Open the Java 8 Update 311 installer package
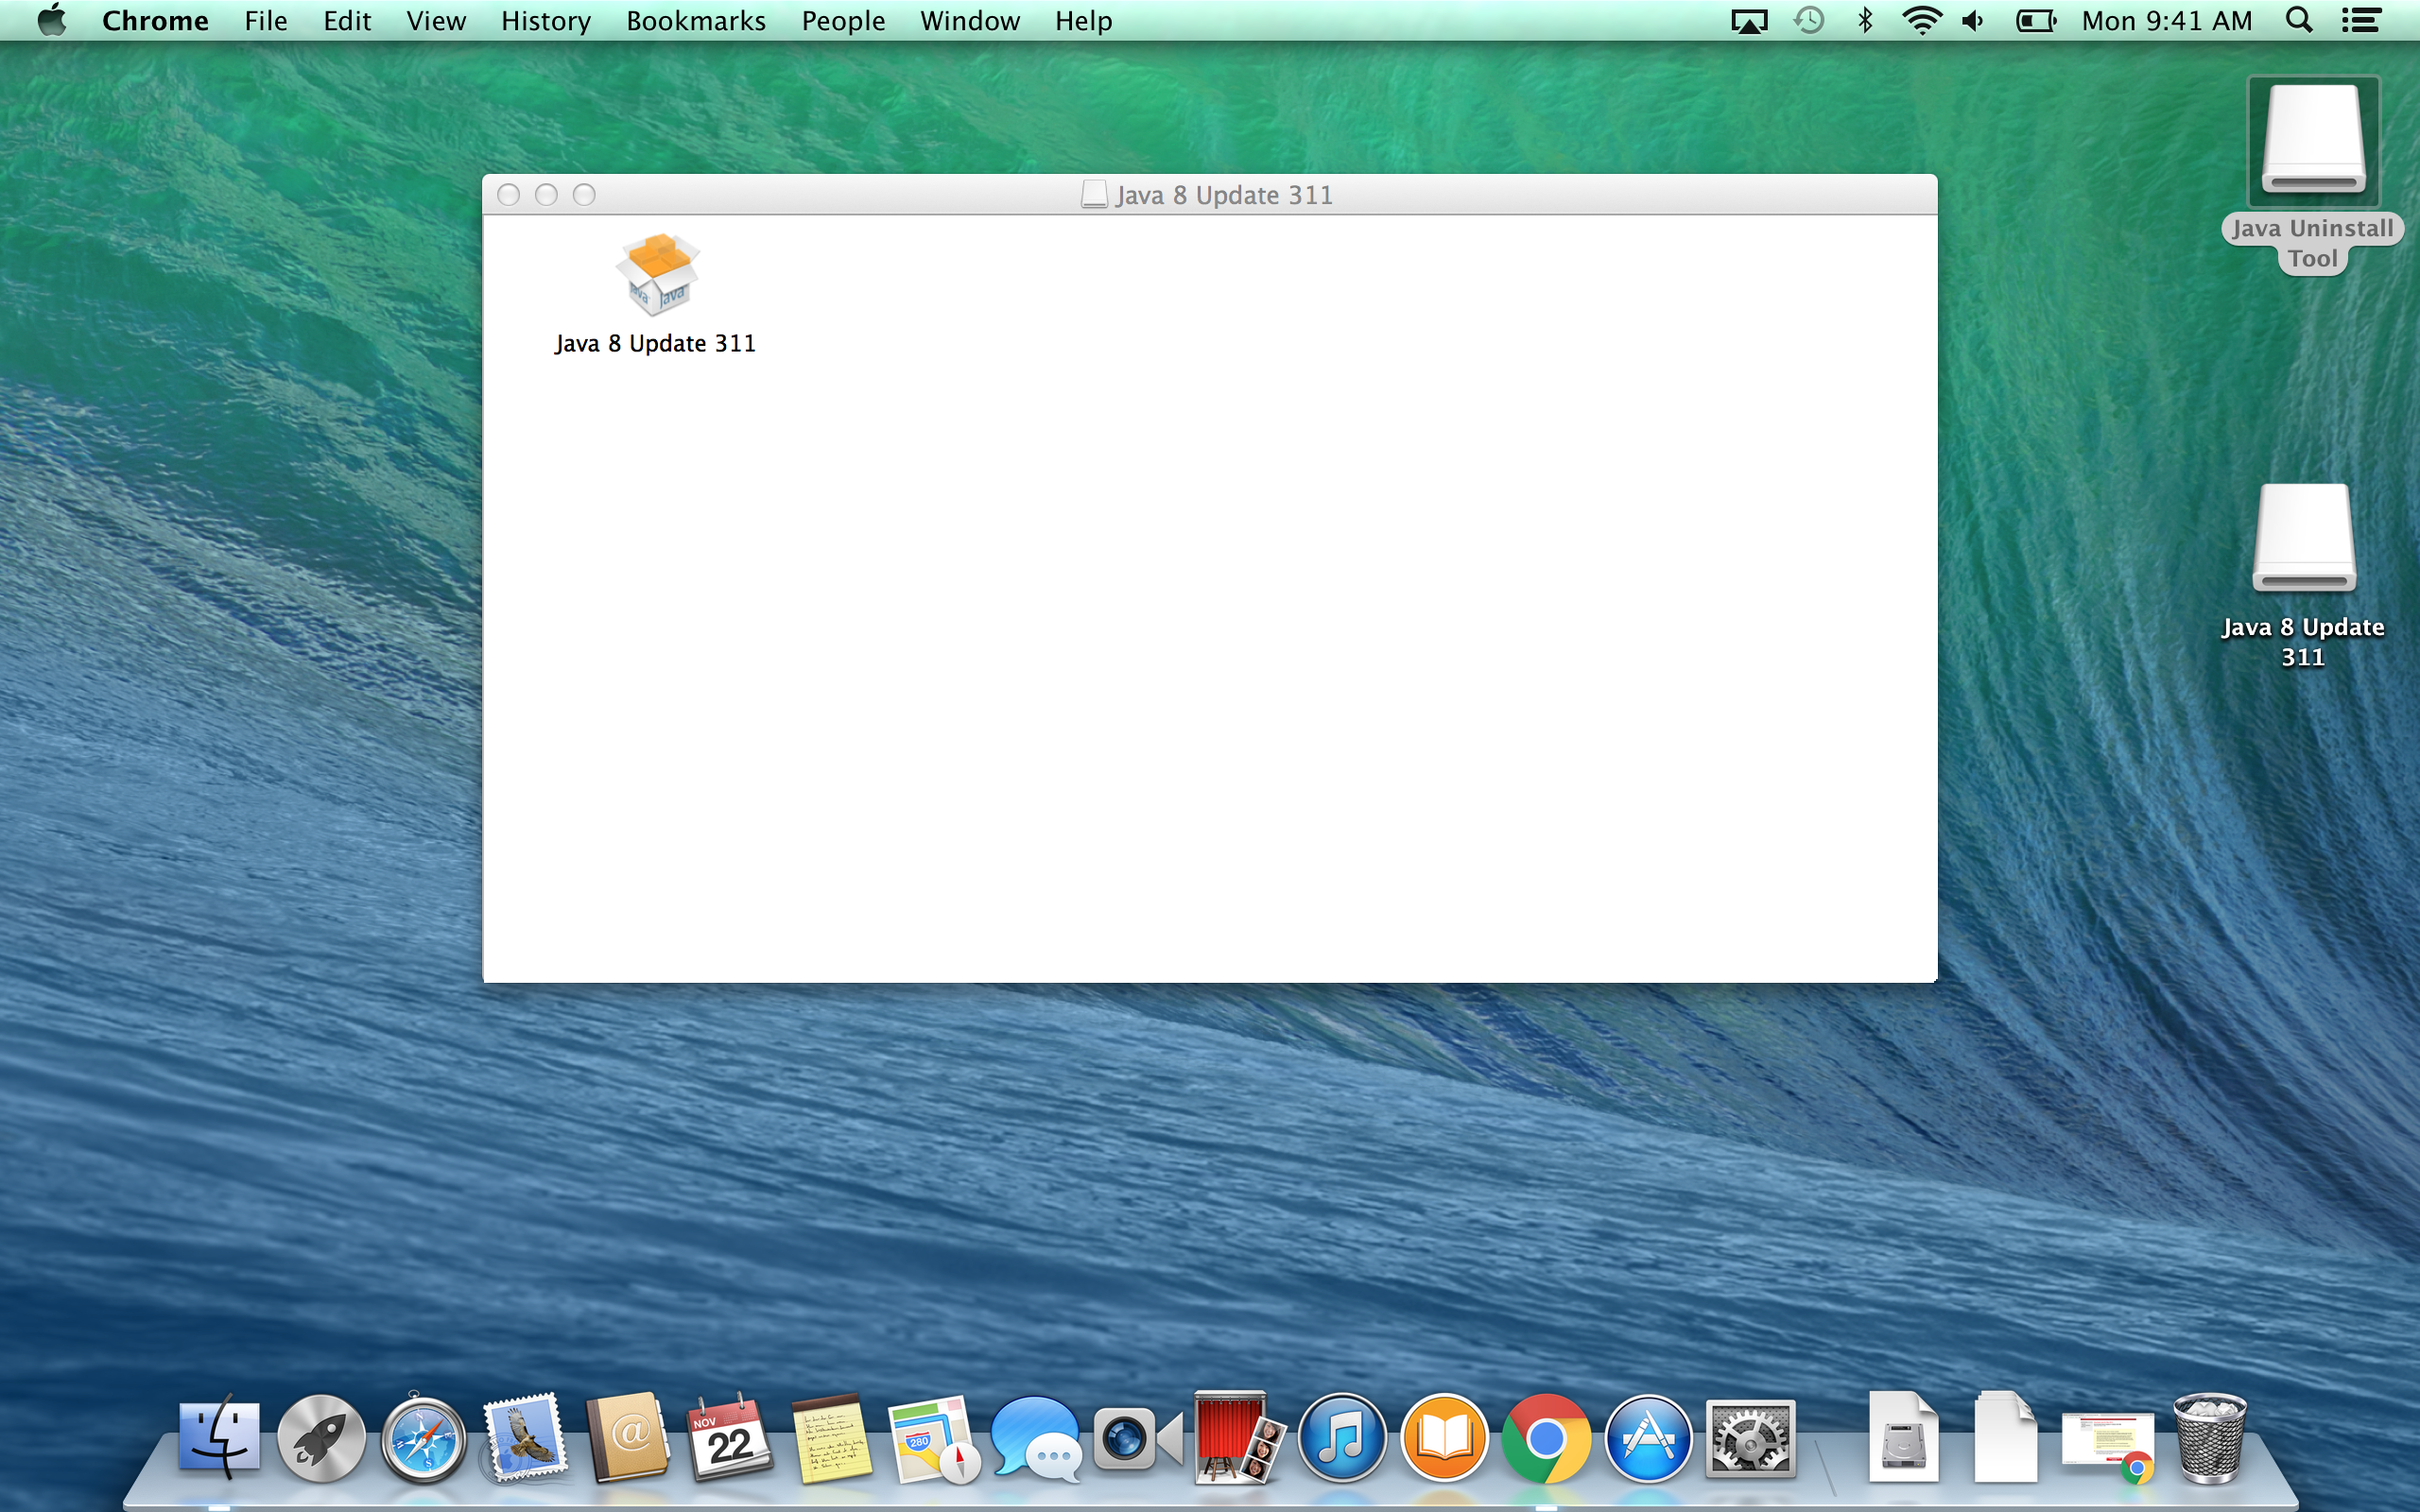The image size is (2420, 1512). click(656, 275)
